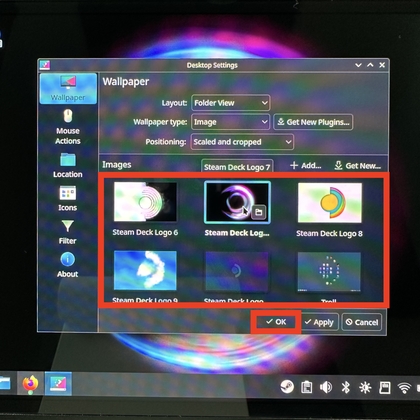The image size is (420, 420).
Task: Open the About category
Action: pyautogui.click(x=68, y=265)
